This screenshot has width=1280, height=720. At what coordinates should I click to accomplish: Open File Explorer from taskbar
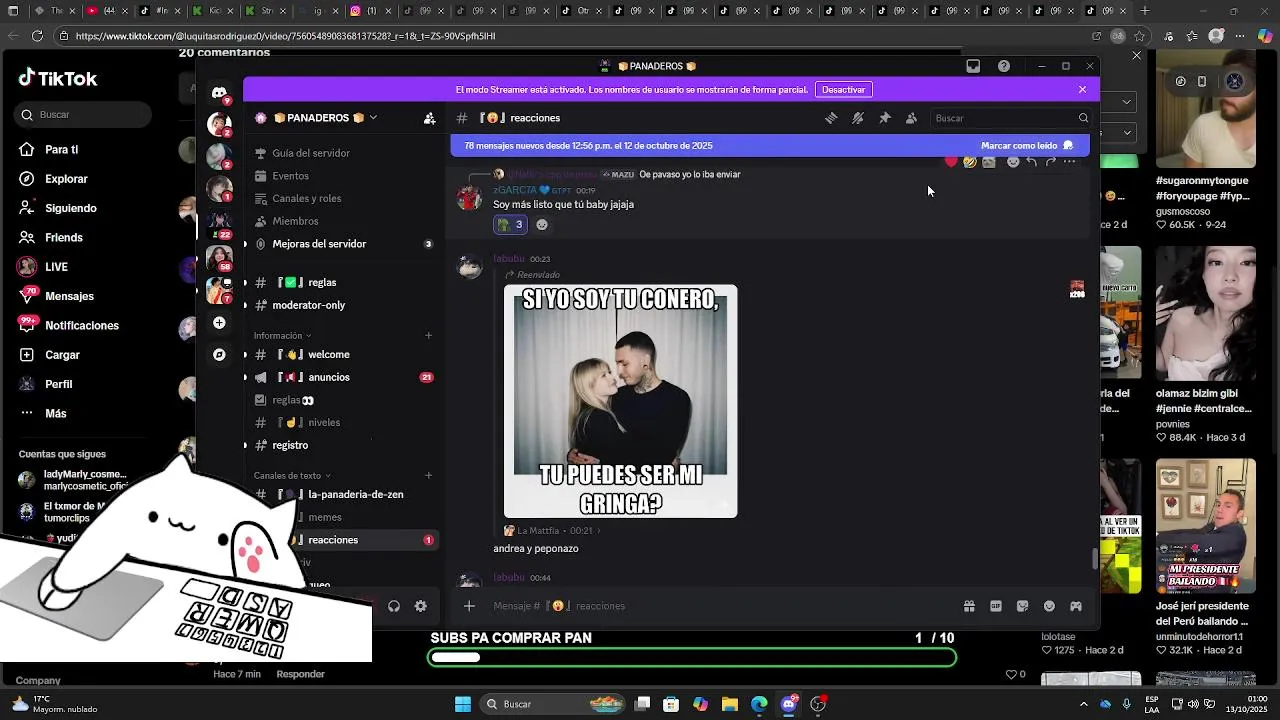[730, 704]
